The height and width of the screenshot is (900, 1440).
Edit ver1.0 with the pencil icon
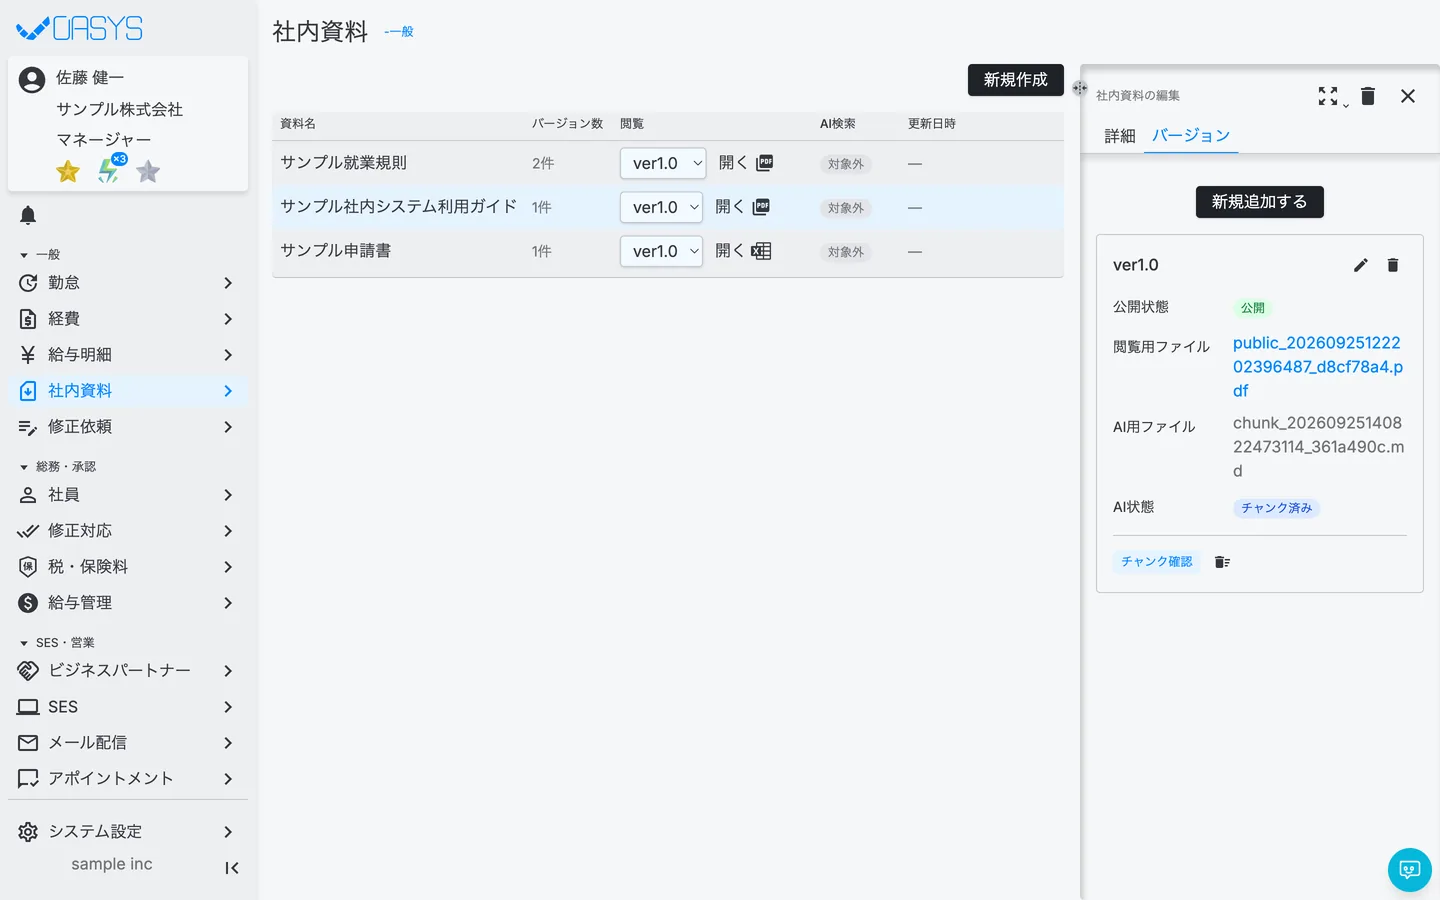click(1361, 265)
